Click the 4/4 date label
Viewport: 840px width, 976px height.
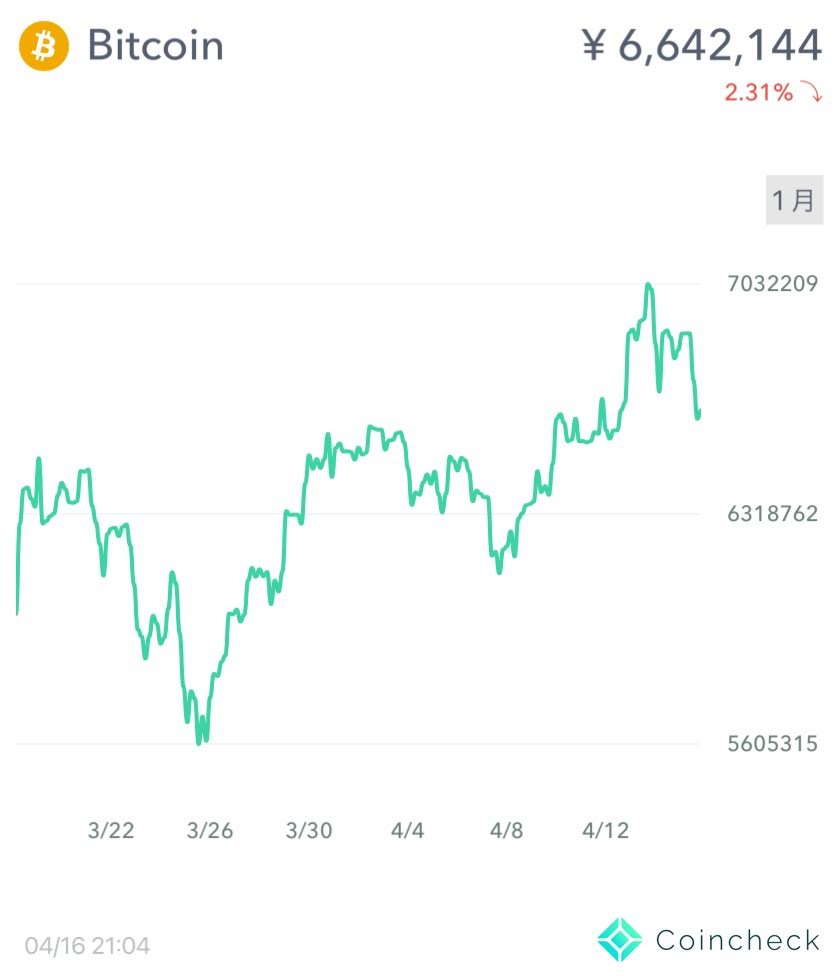click(408, 830)
